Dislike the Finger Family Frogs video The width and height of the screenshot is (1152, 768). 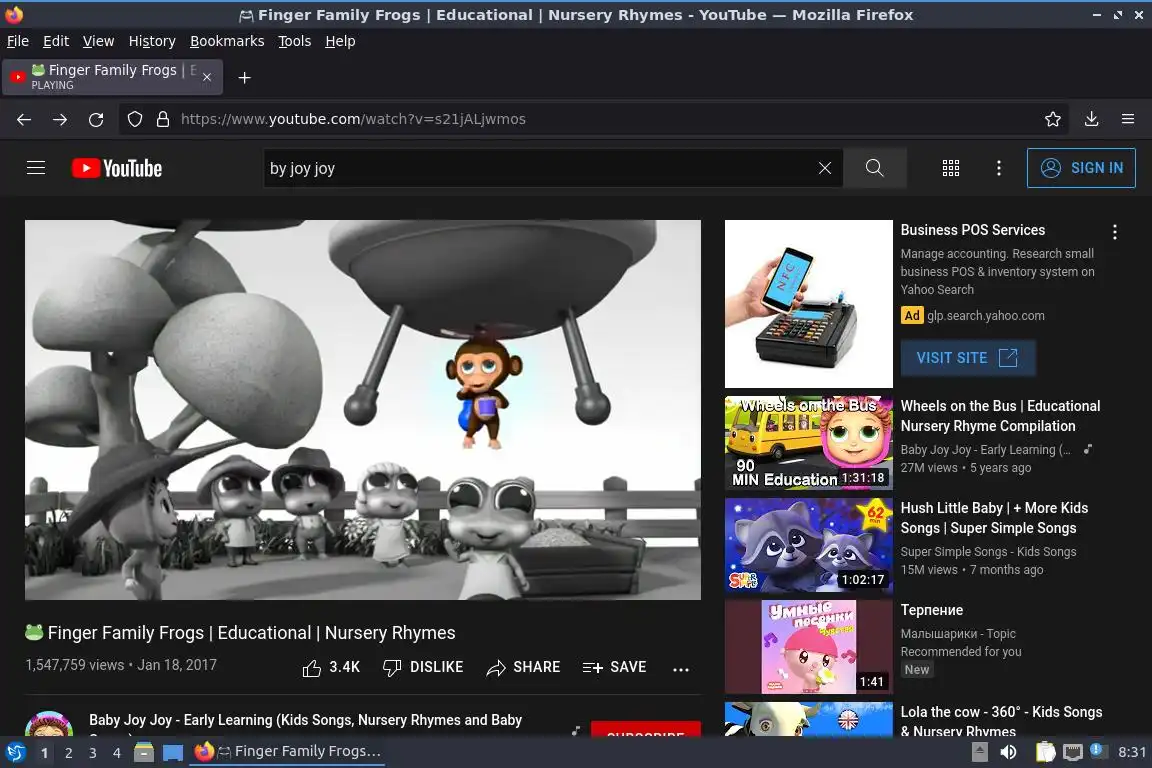pos(423,667)
